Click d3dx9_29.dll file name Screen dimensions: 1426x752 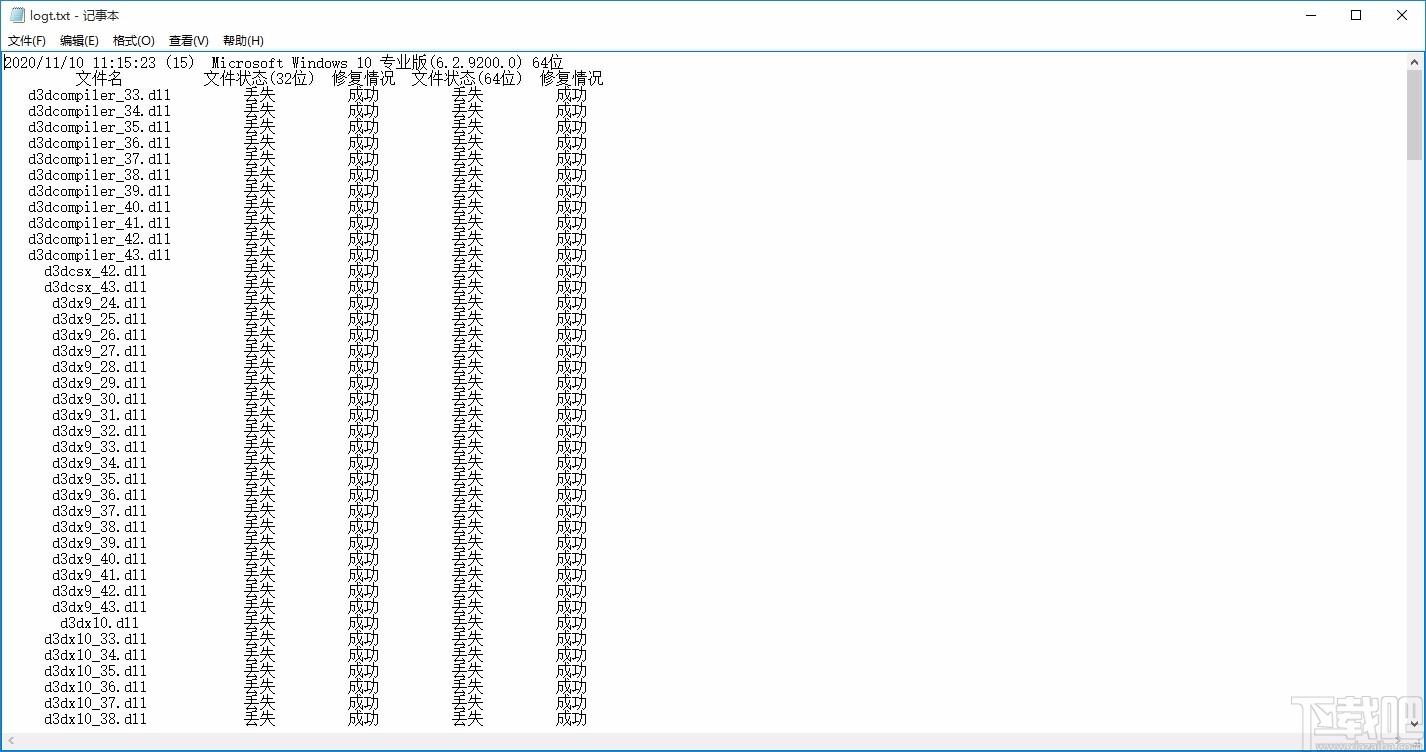[99, 383]
